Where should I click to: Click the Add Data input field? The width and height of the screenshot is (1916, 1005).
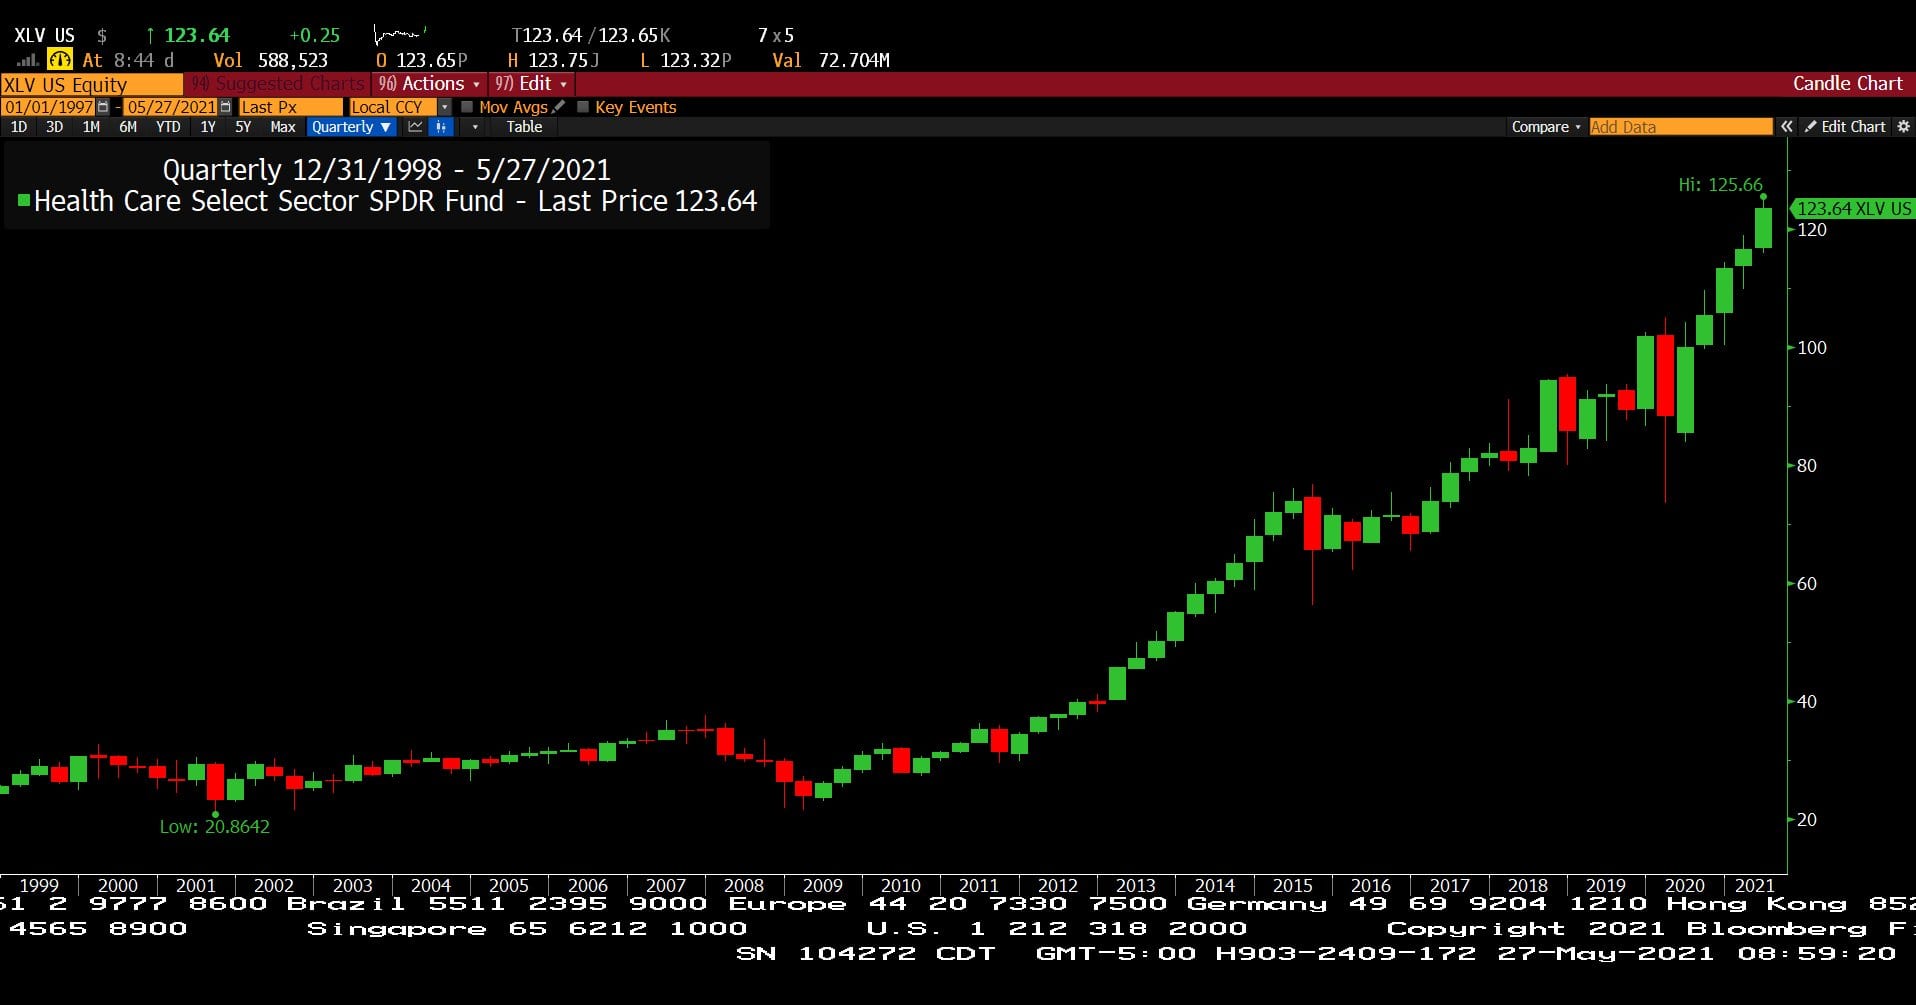pyautogui.click(x=1680, y=127)
